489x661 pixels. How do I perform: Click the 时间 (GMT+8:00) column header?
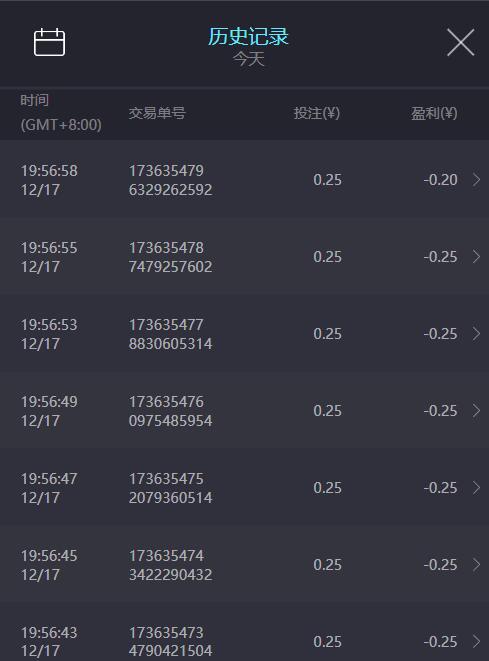tap(61, 113)
